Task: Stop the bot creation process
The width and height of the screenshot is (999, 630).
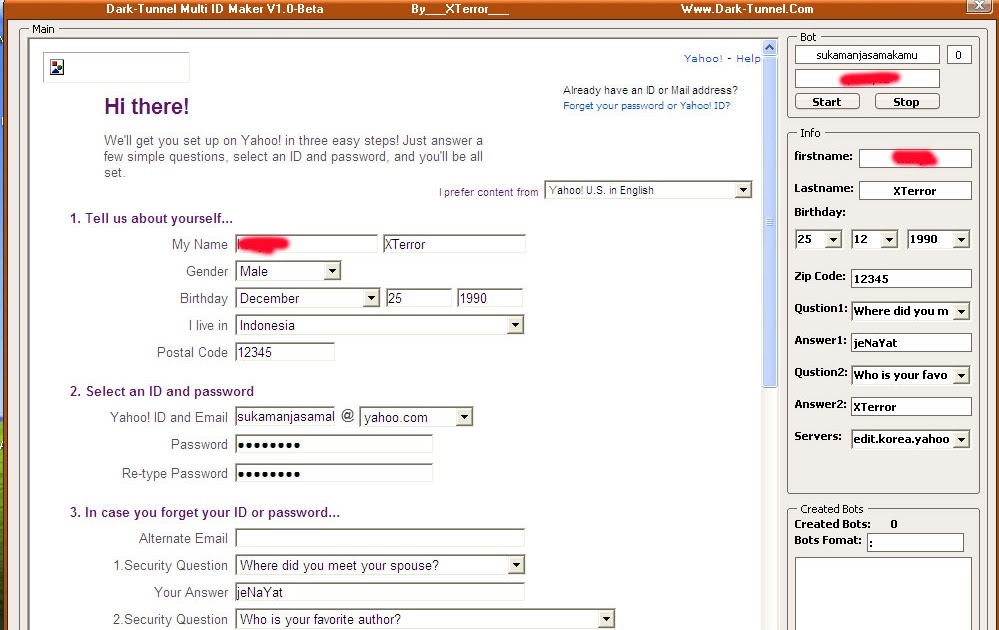Action: pyautogui.click(x=907, y=102)
